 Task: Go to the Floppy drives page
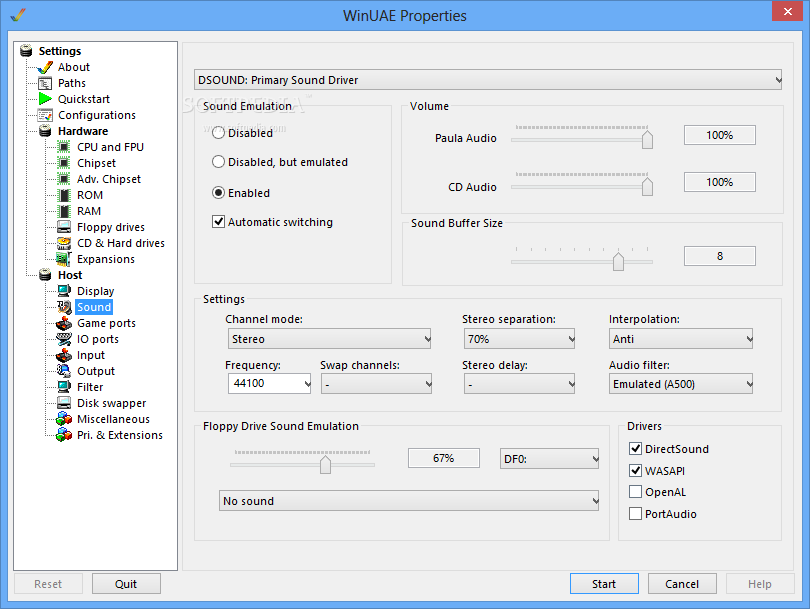[x=111, y=227]
